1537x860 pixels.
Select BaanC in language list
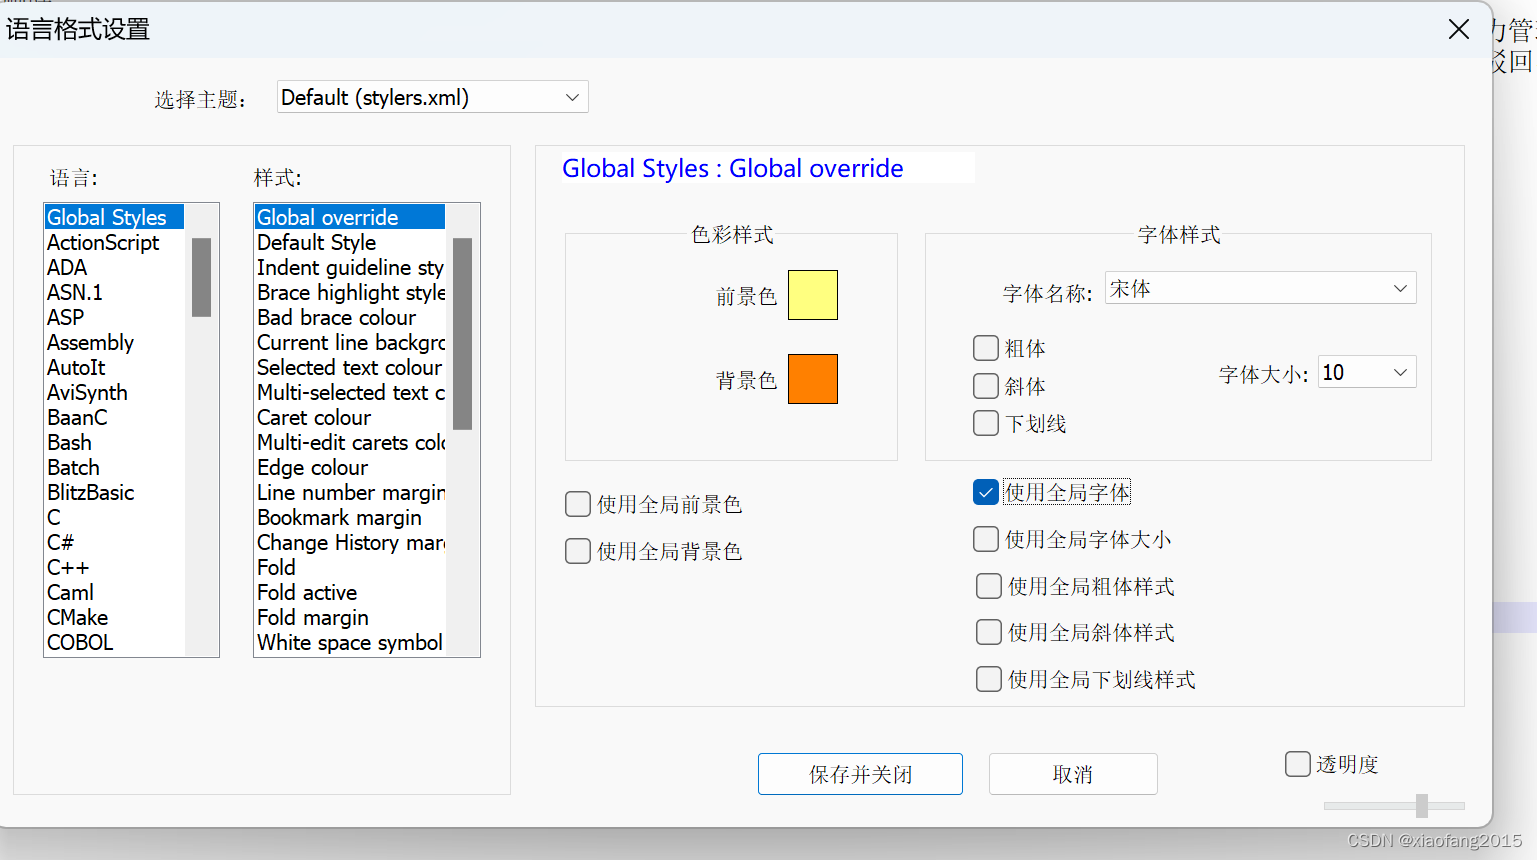114,417
